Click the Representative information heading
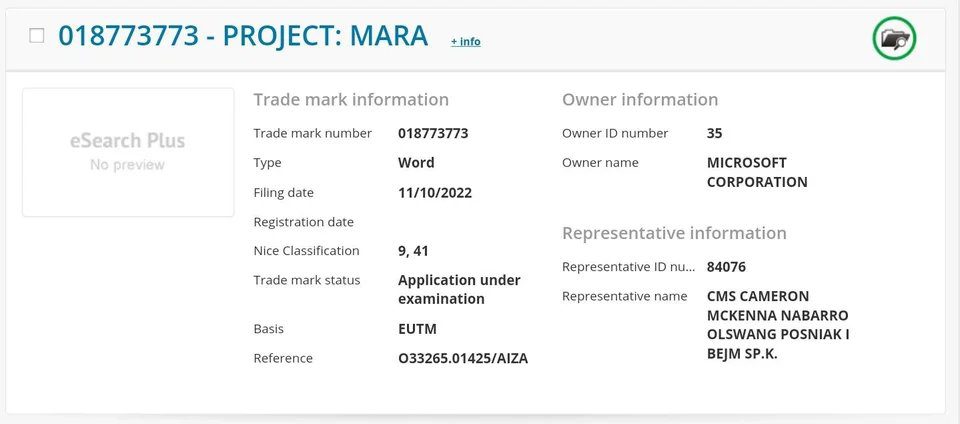Image resolution: width=960 pixels, height=424 pixels. tap(674, 233)
